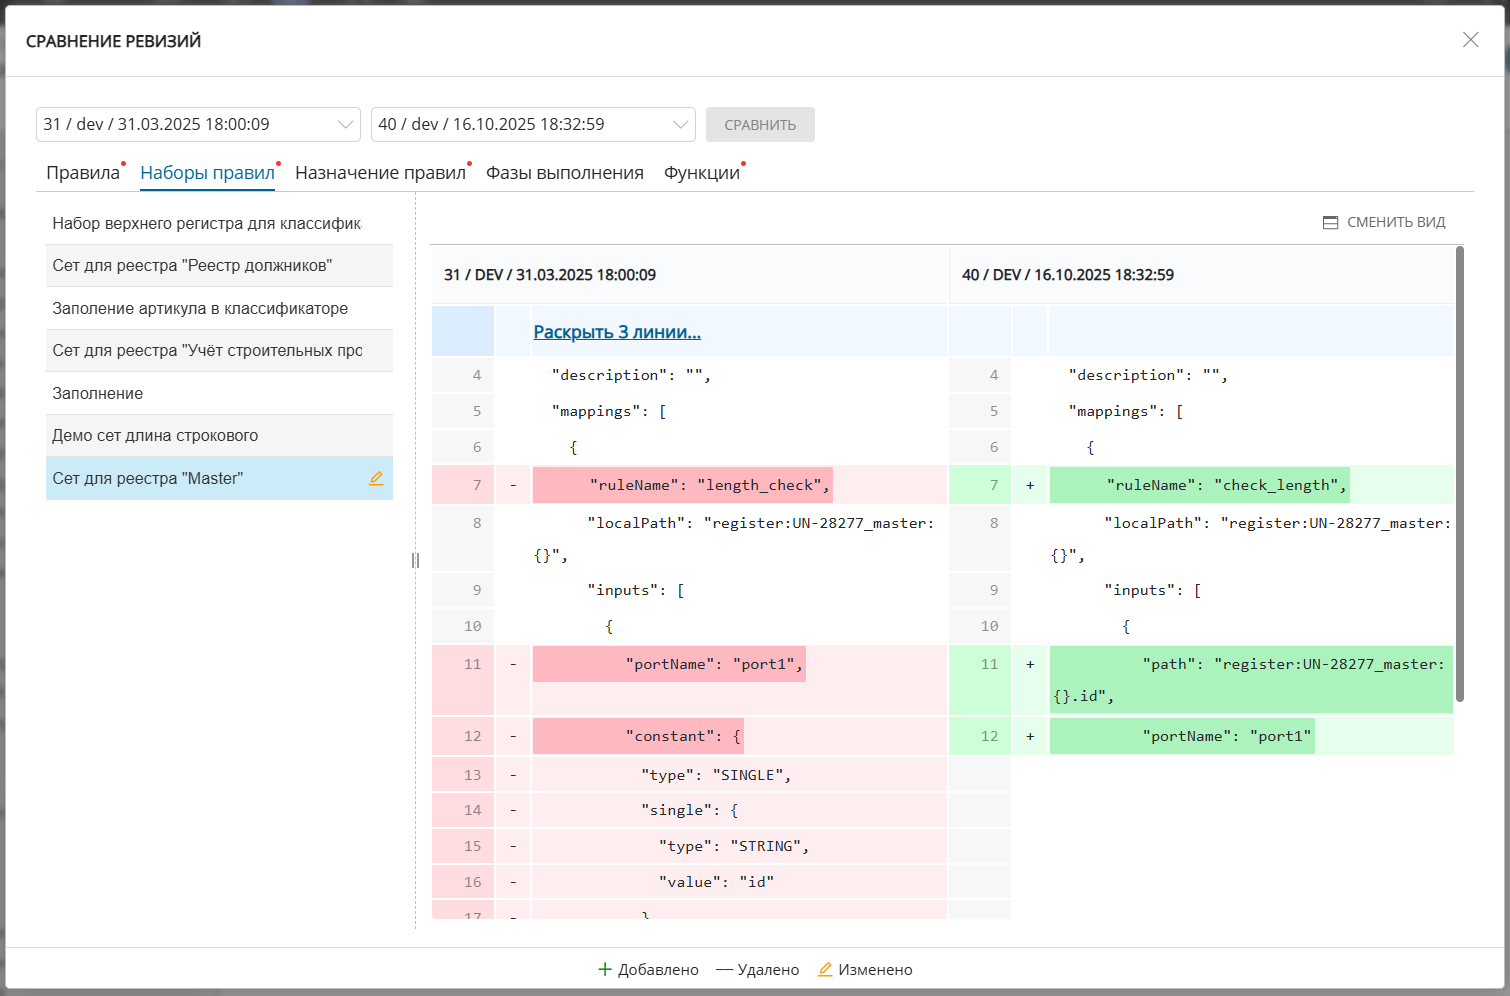The width and height of the screenshot is (1510, 996).
Task: Click the minus marker on removed line 11
Action: tap(513, 665)
